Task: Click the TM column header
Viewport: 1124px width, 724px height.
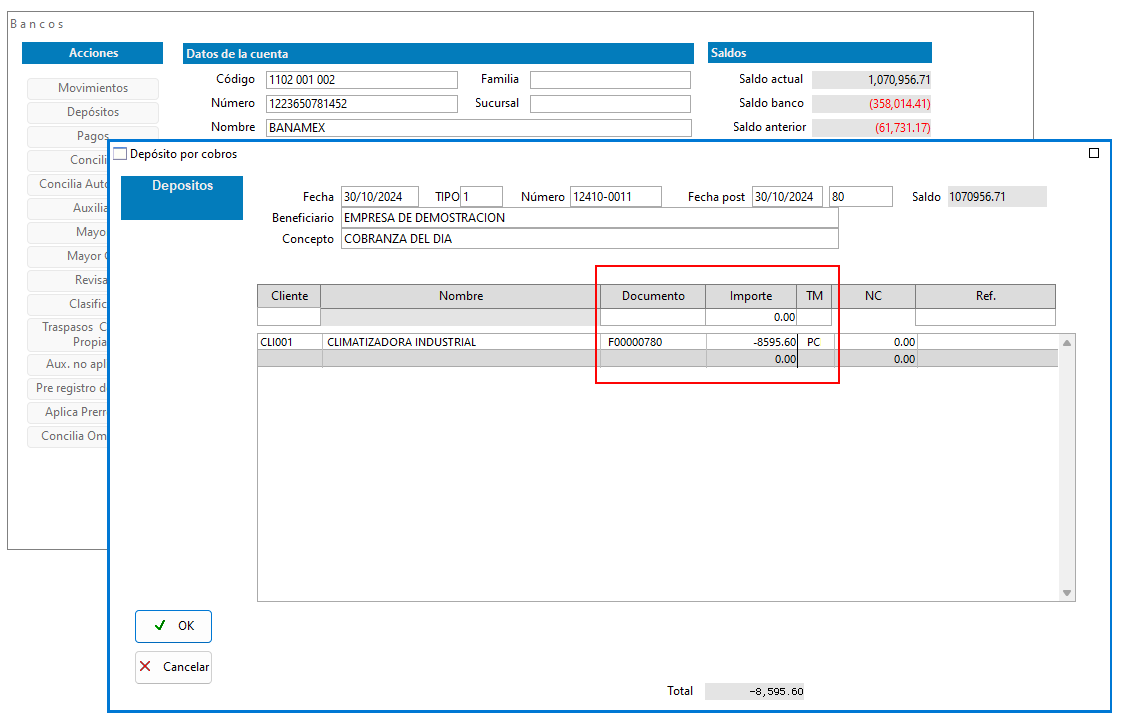Action: (814, 296)
